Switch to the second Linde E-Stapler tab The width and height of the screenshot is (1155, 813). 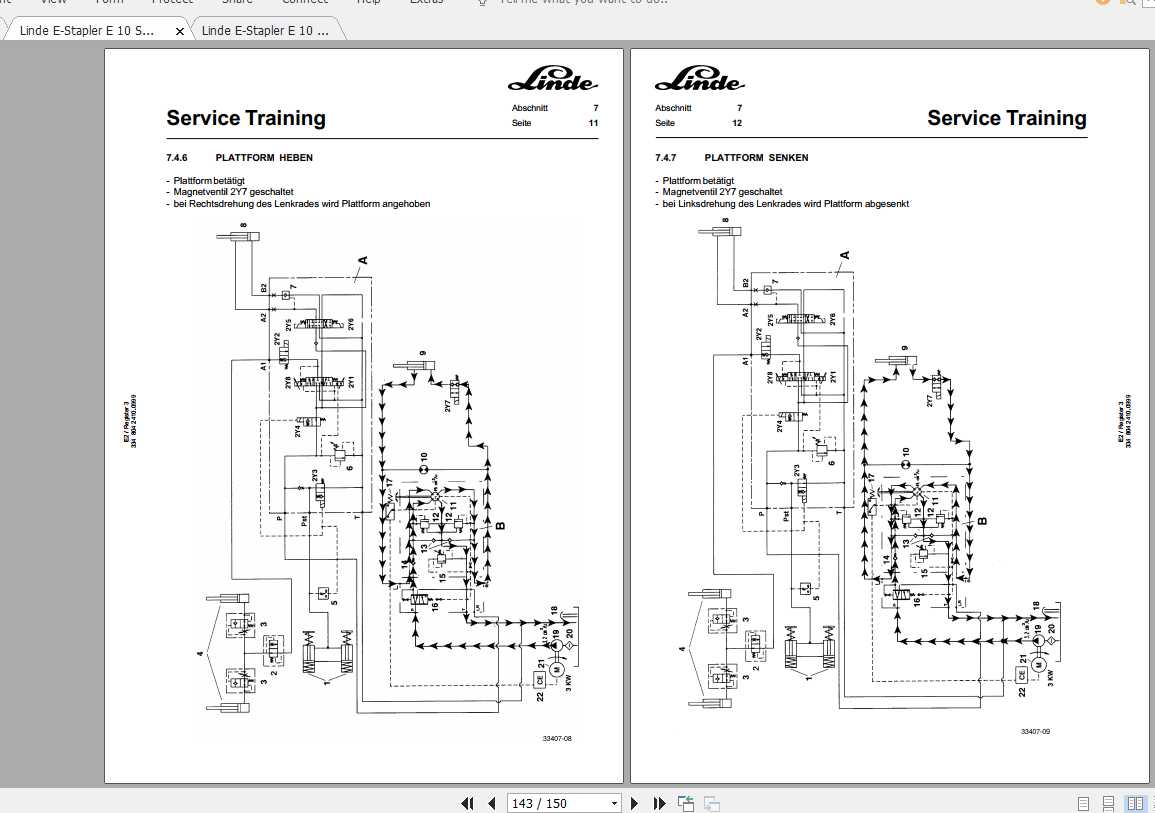(265, 30)
